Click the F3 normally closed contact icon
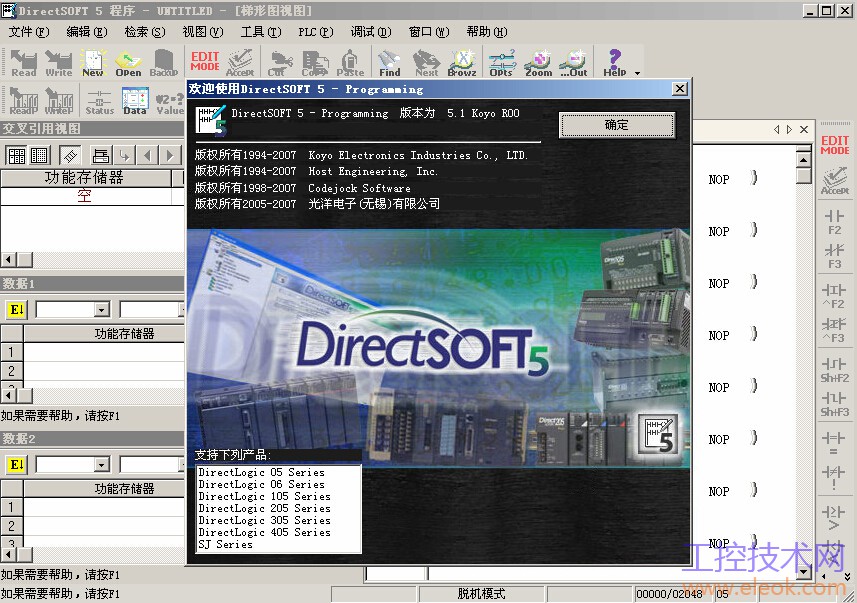 point(835,257)
